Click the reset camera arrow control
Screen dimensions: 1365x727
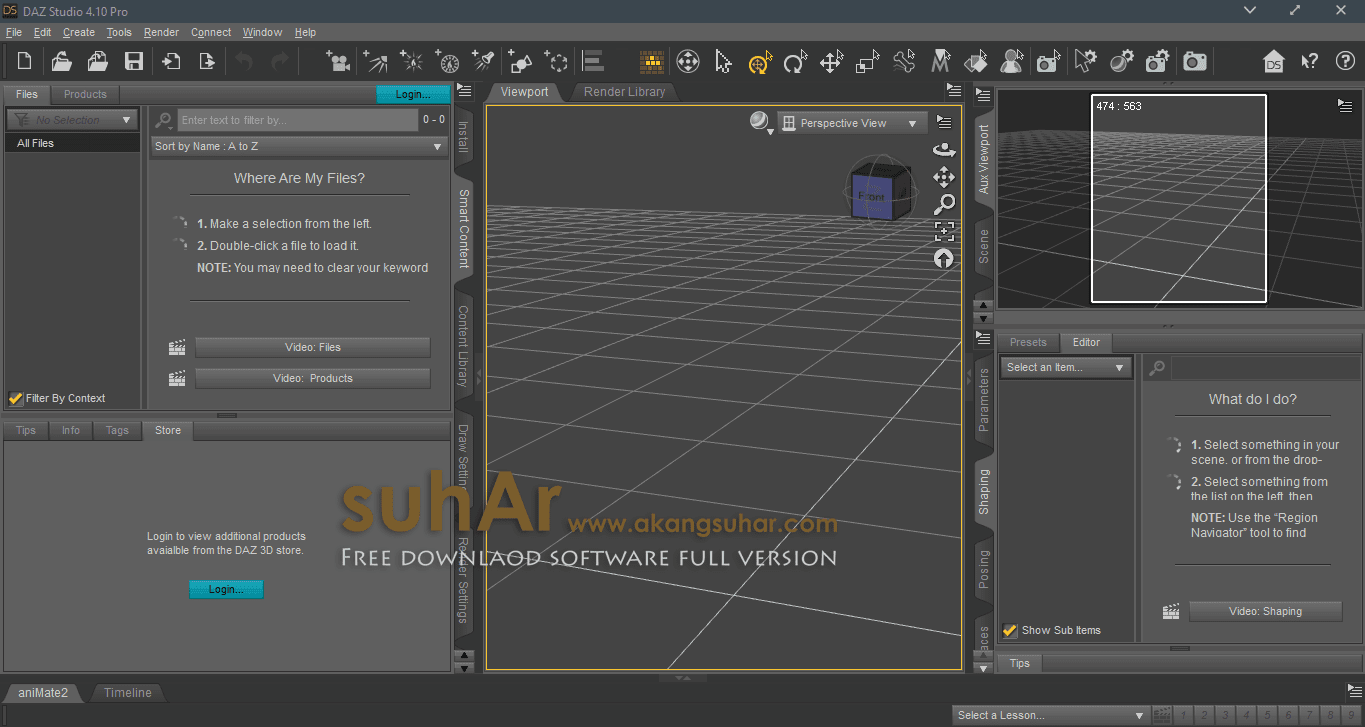click(944, 258)
